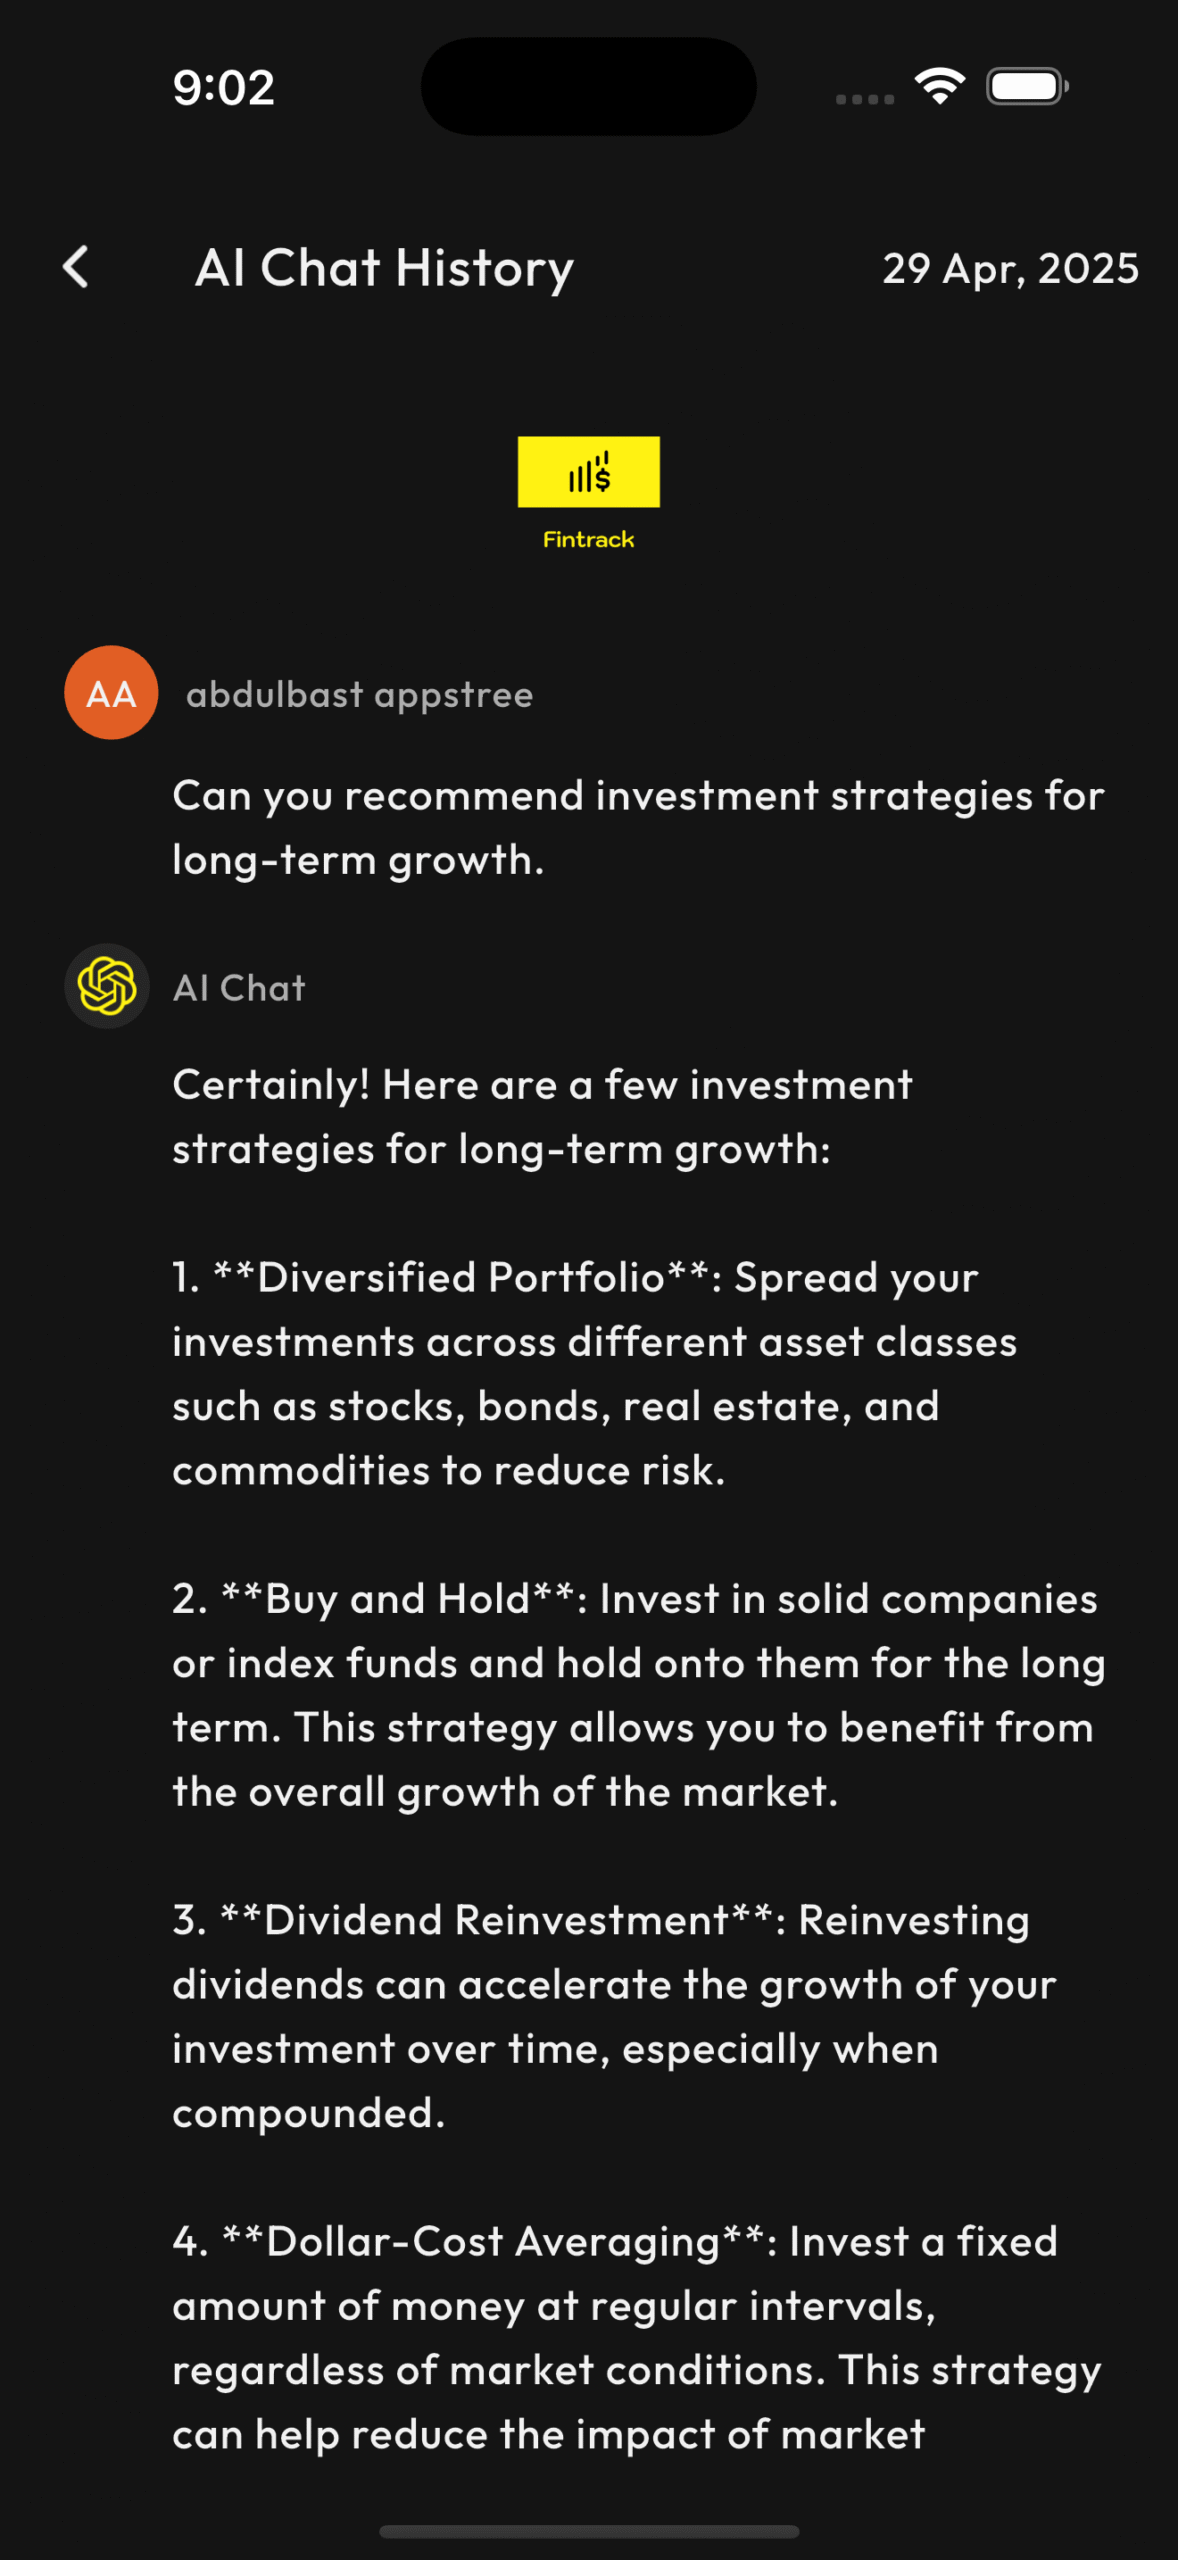Tap the Diversified Portfolio strategy paragraph
This screenshot has width=1178, height=2560.
(x=594, y=1374)
